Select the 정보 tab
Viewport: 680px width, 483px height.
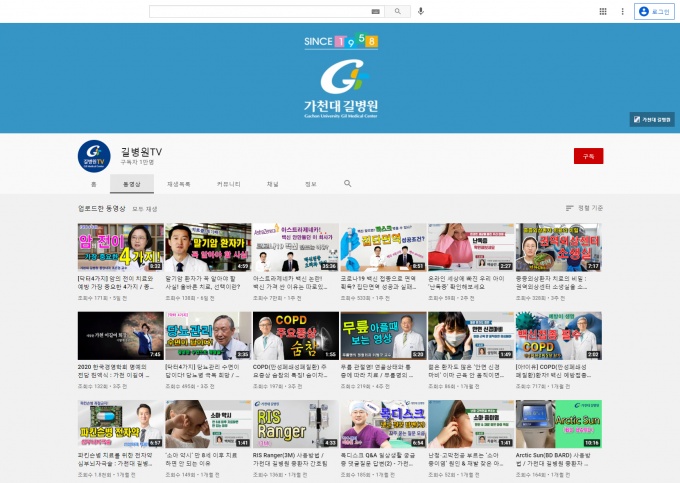pos(310,184)
